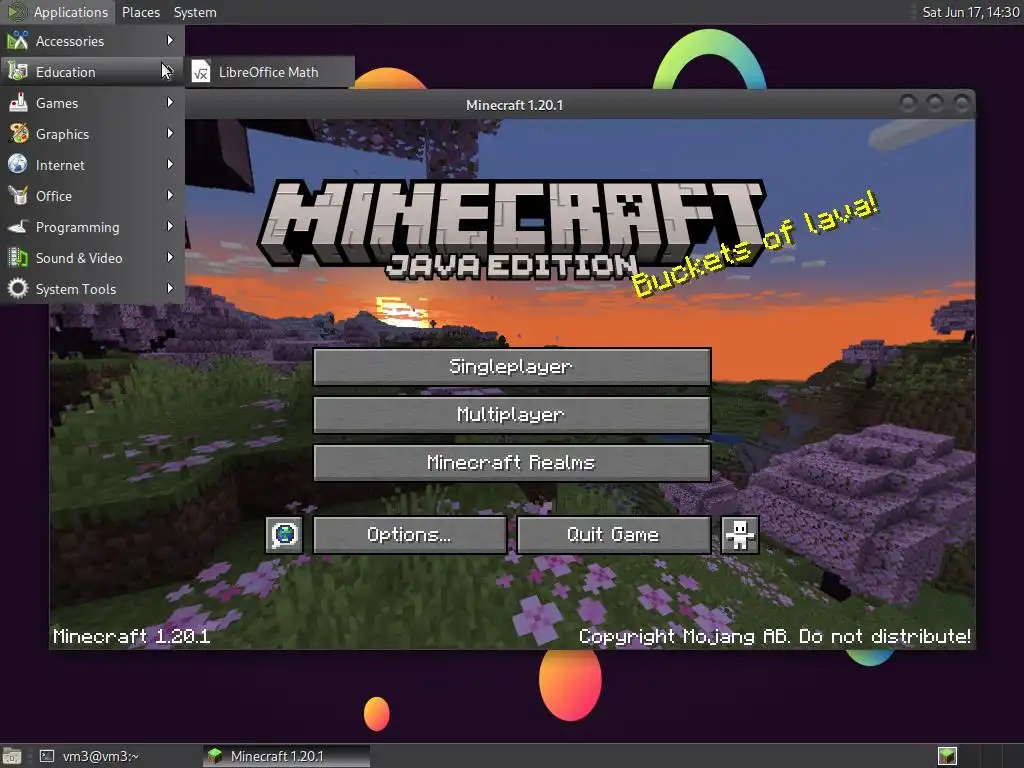Expand the System Tools submenu arrow

[x=170, y=289]
